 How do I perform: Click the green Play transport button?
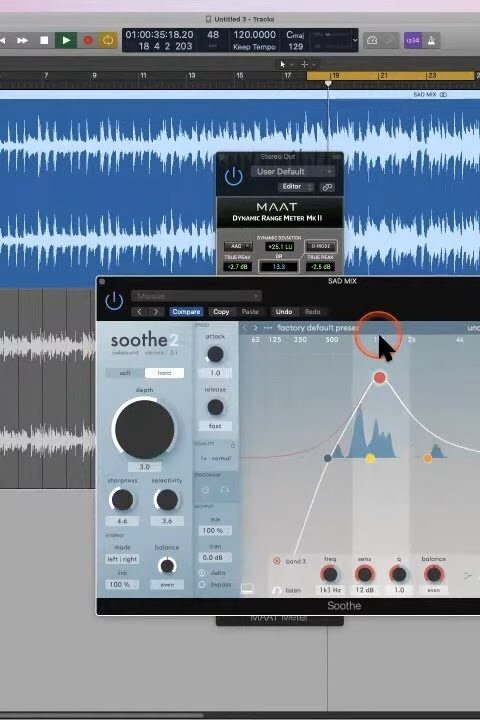(66, 40)
